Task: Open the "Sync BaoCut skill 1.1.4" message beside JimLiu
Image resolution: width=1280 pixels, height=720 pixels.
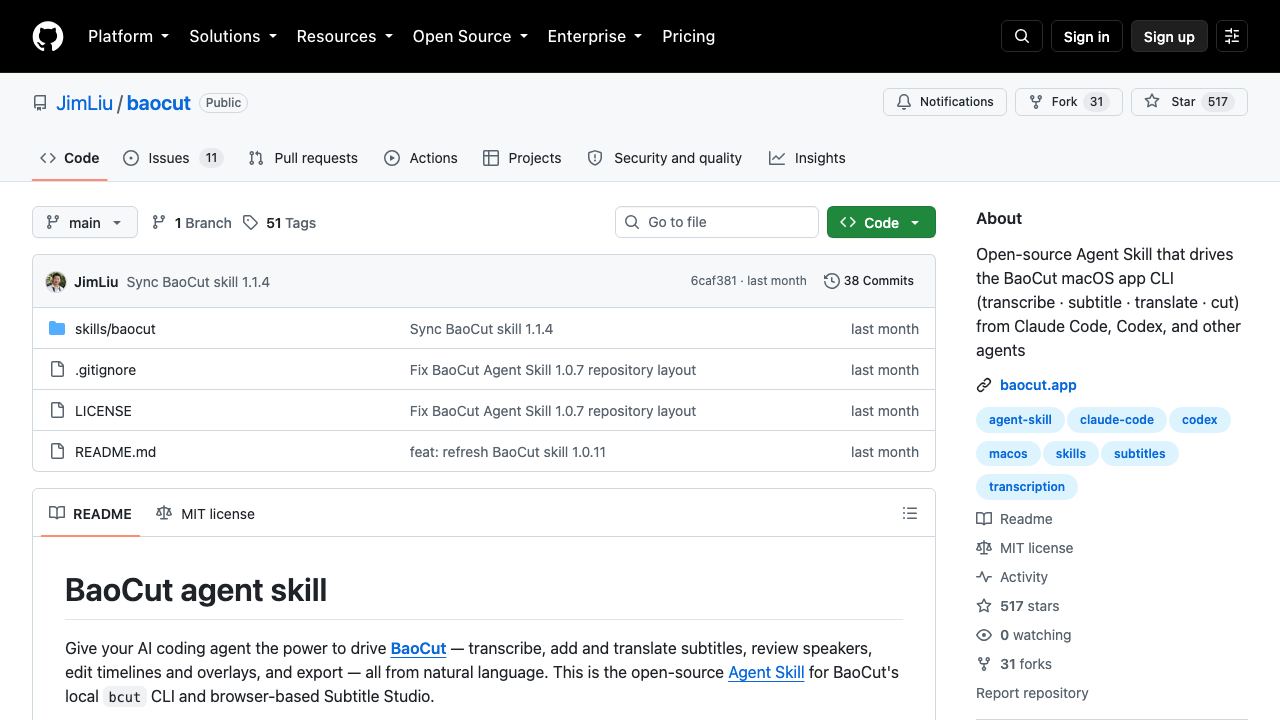Action: tap(198, 282)
